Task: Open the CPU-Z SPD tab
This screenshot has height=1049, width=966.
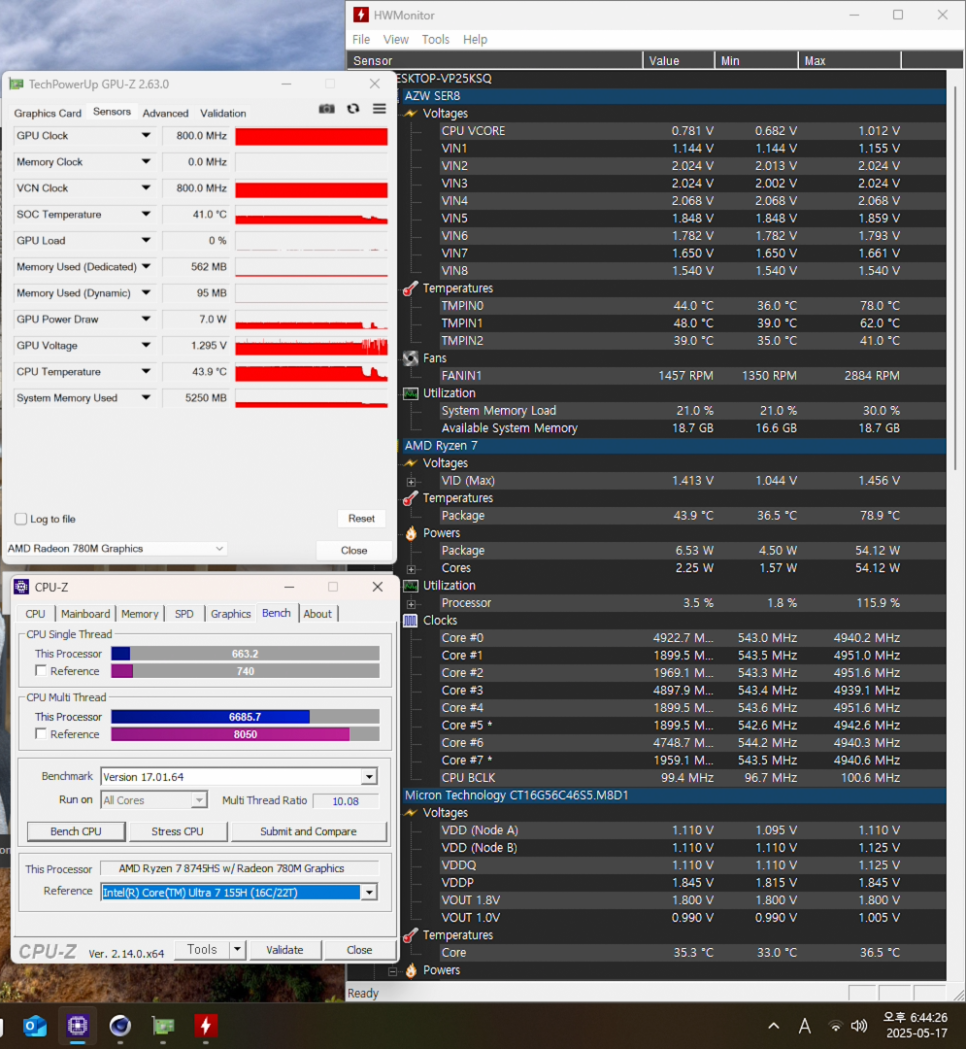Action: [x=184, y=613]
